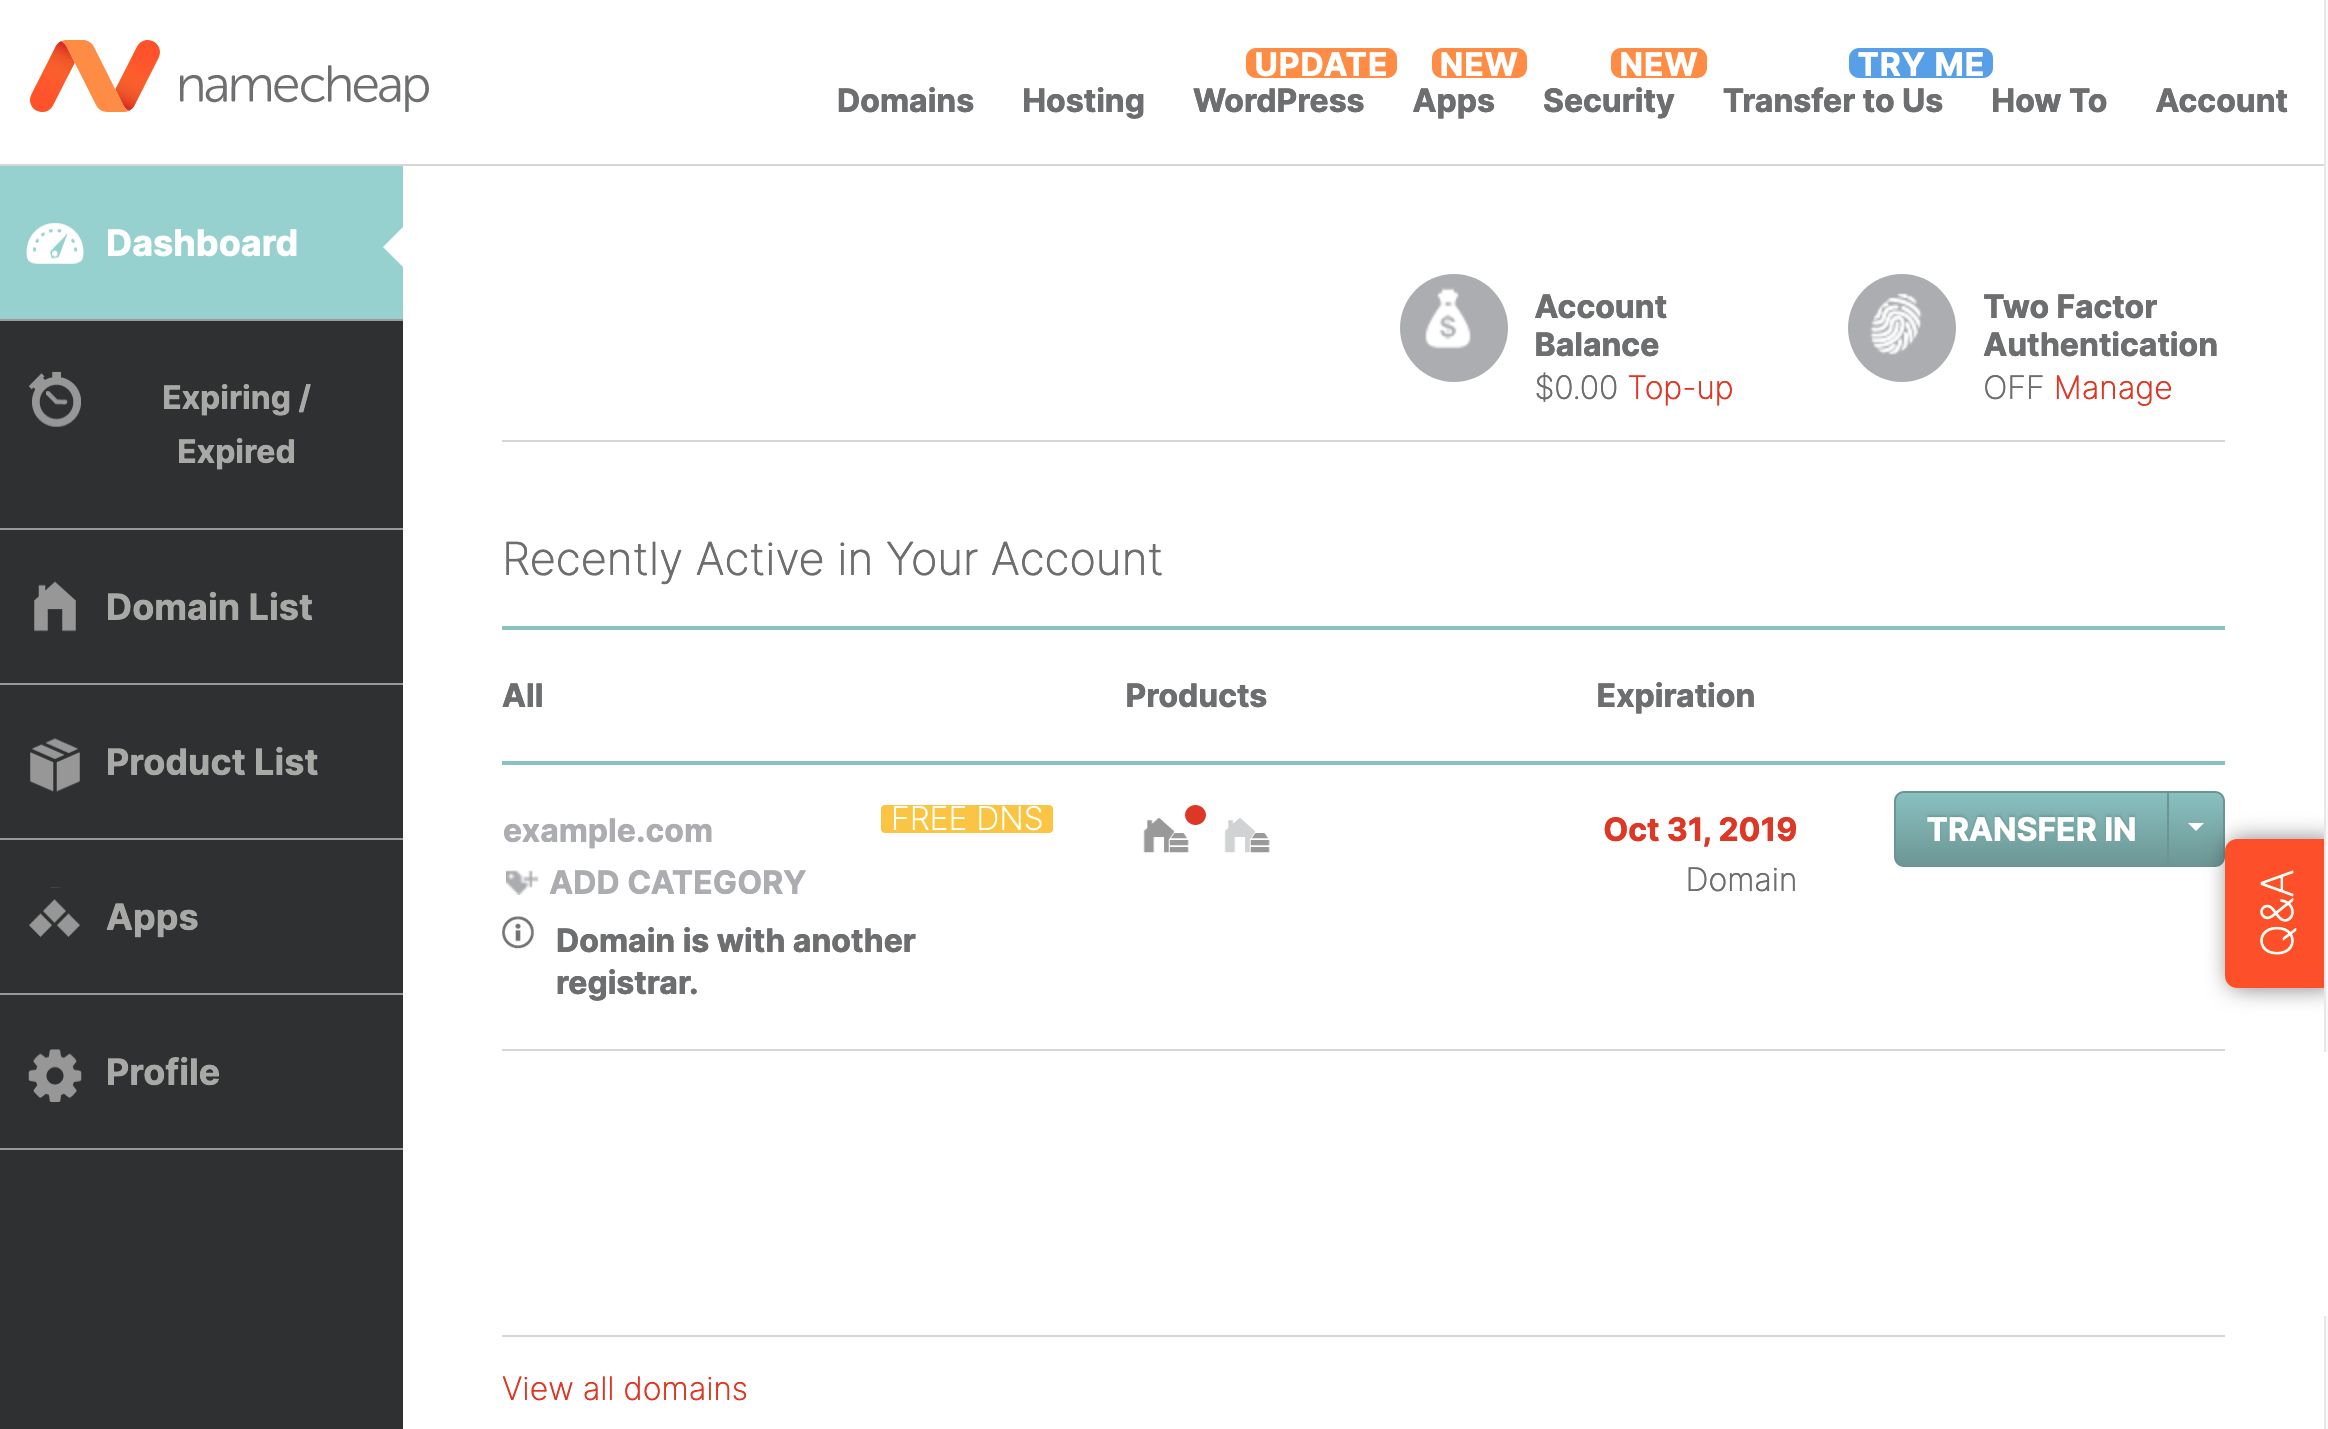Open the Dashboard speedometer icon
The image size is (2328, 1429).
click(55, 244)
